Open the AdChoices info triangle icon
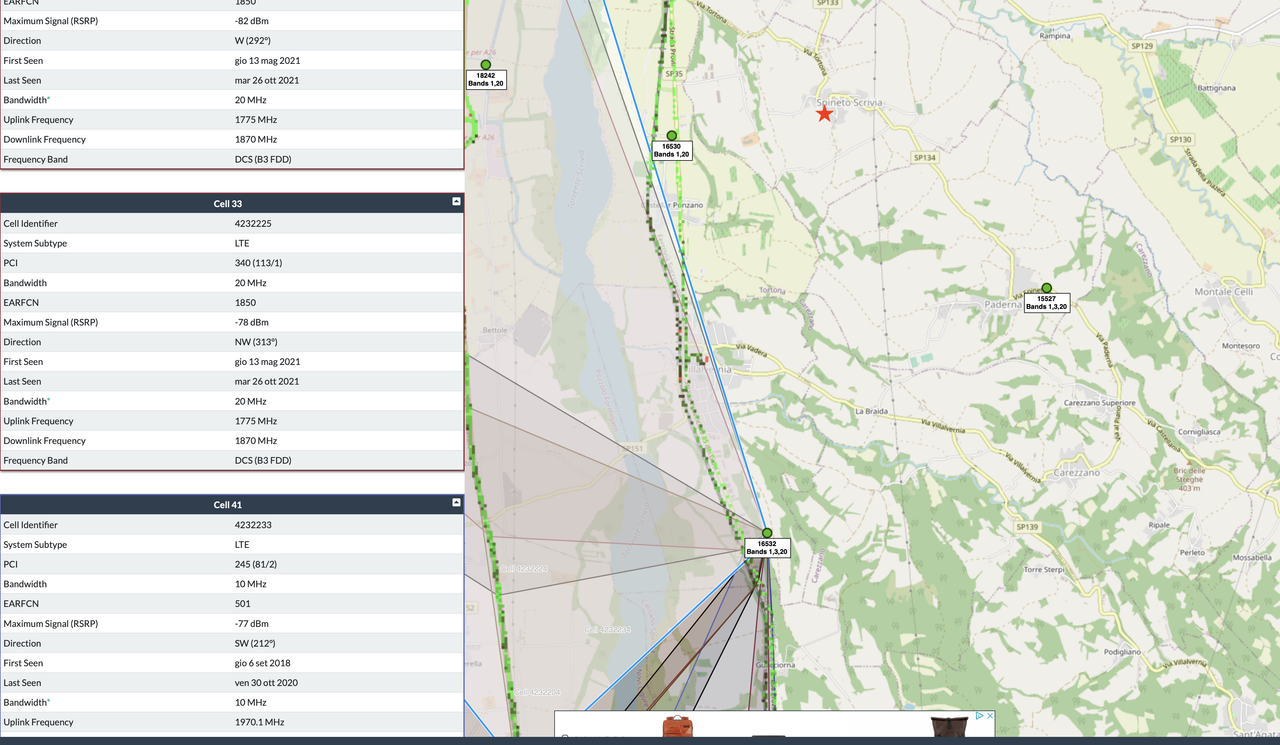 979,716
